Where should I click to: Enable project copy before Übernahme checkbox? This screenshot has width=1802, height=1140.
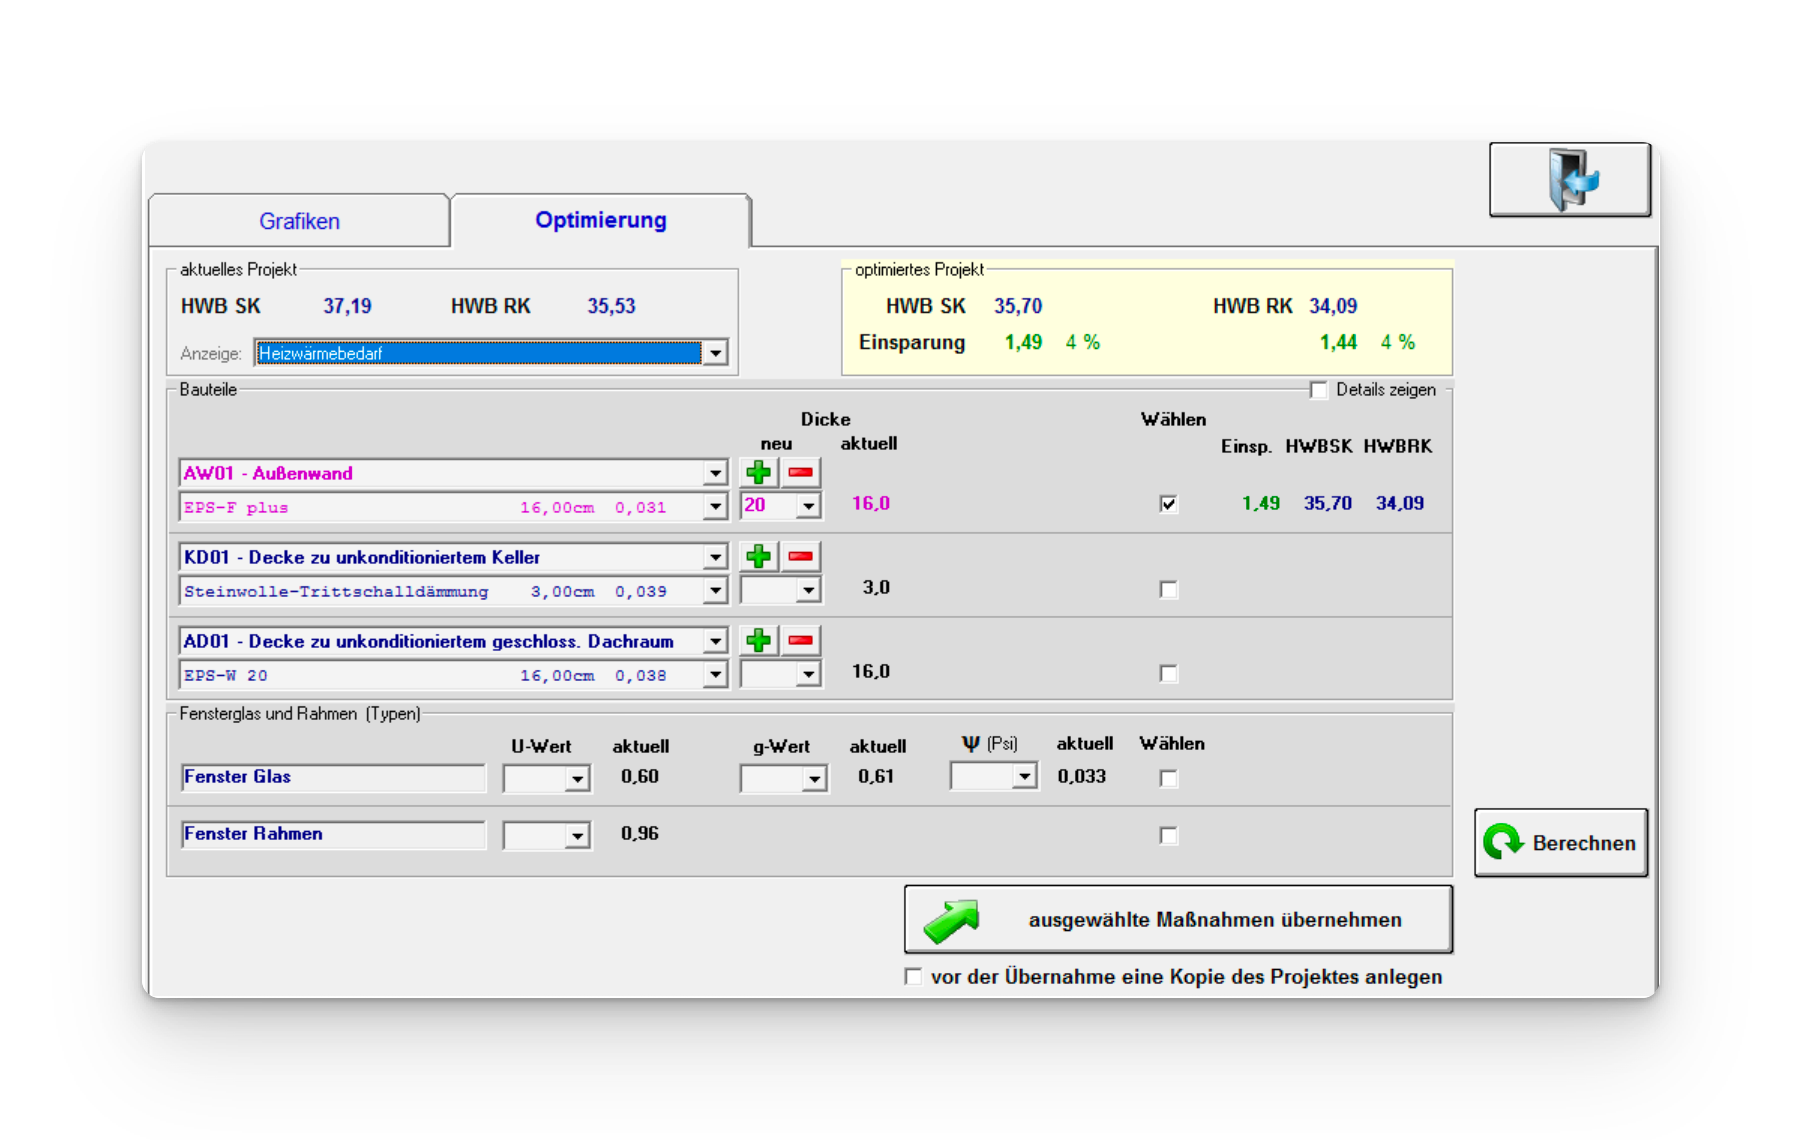913,977
